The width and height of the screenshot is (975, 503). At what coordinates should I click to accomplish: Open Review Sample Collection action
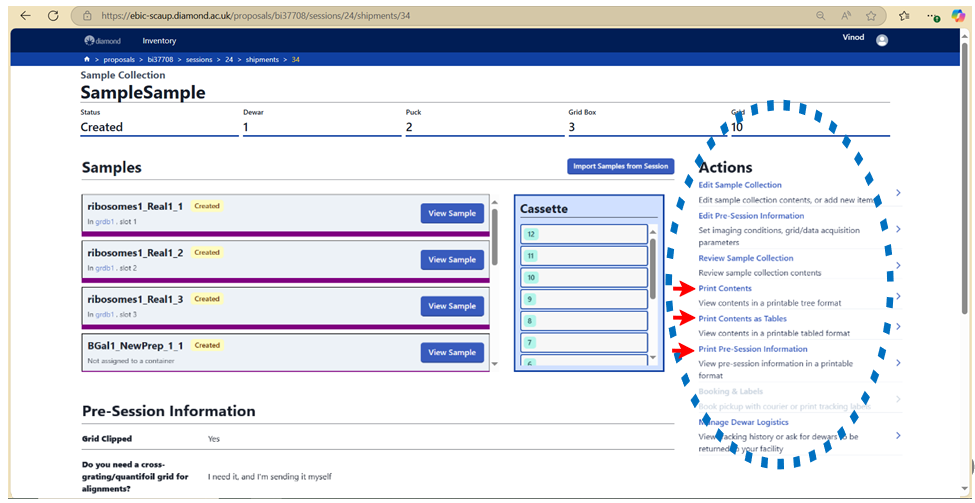pos(746,258)
